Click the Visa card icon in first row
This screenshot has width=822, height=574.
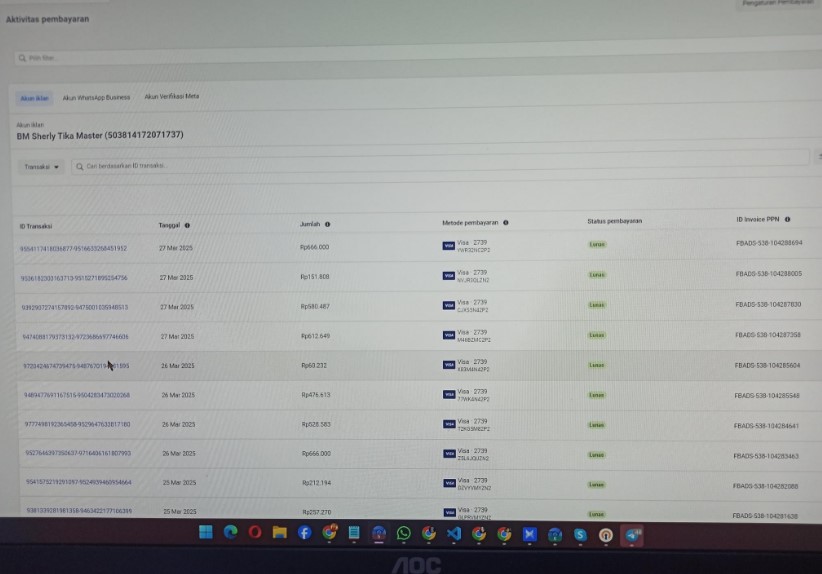(449, 246)
